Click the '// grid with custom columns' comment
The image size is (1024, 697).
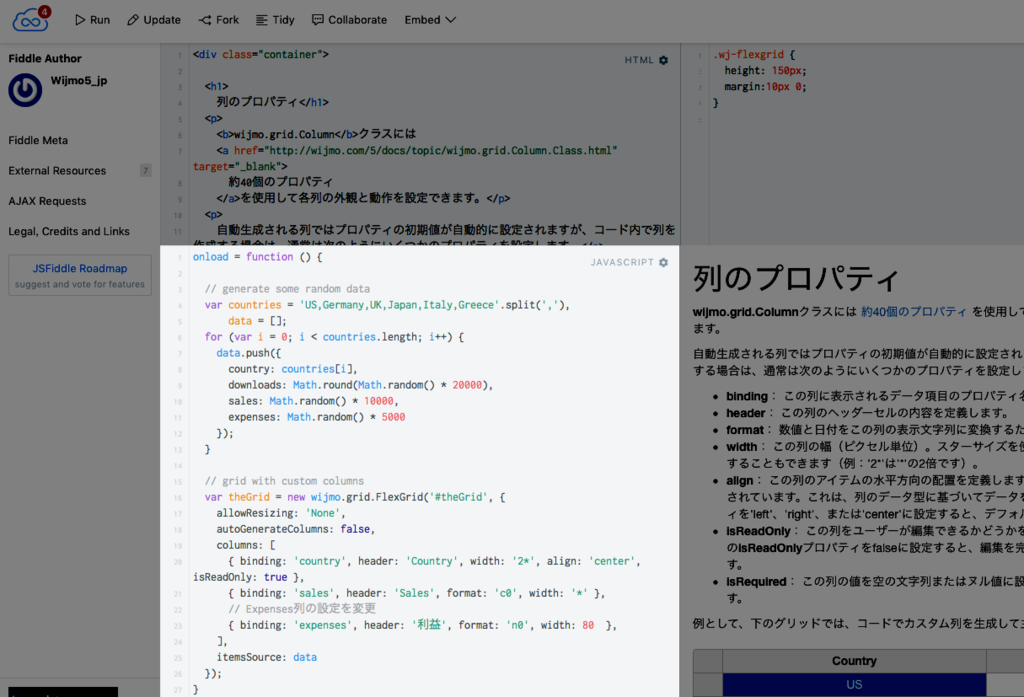284,481
